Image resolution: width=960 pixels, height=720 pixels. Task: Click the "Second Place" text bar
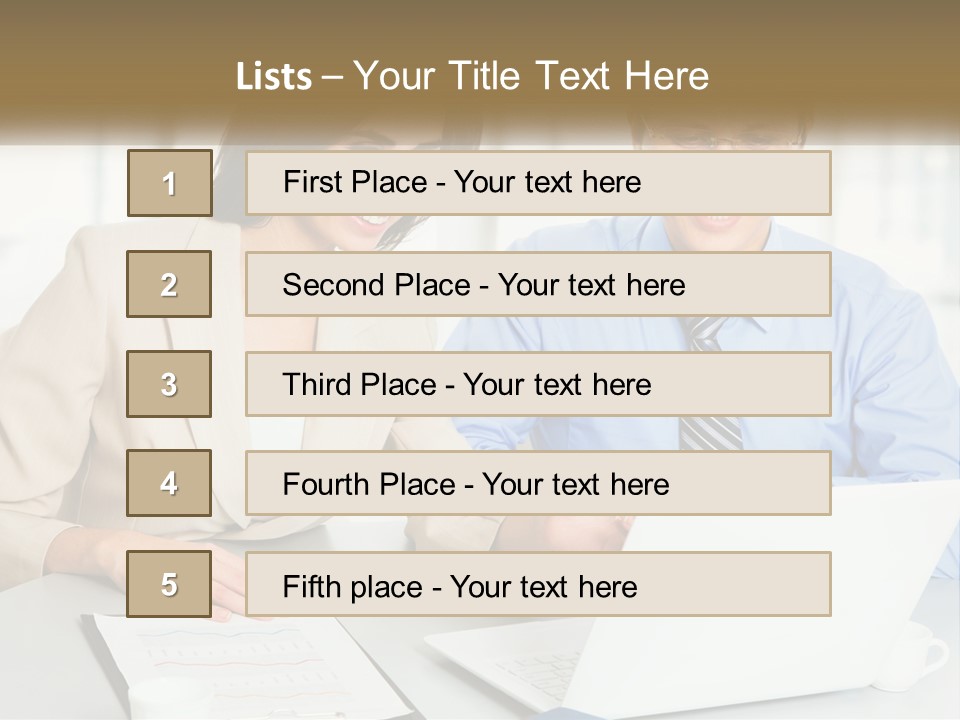click(538, 284)
